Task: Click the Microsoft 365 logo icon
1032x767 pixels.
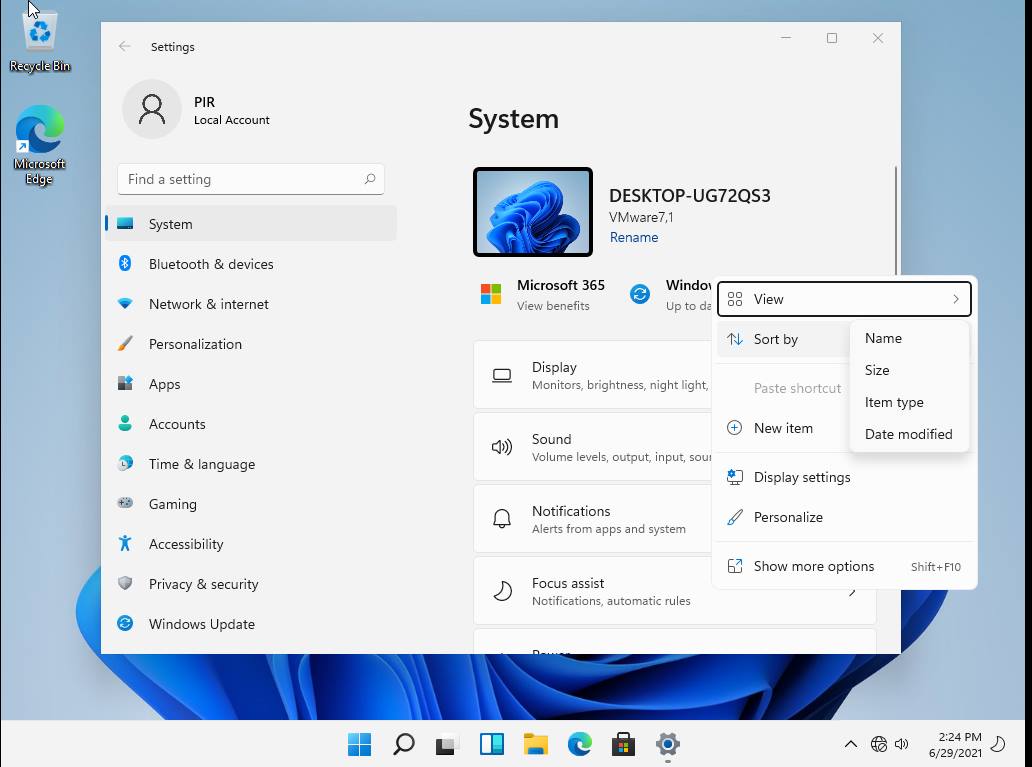Action: tap(491, 294)
